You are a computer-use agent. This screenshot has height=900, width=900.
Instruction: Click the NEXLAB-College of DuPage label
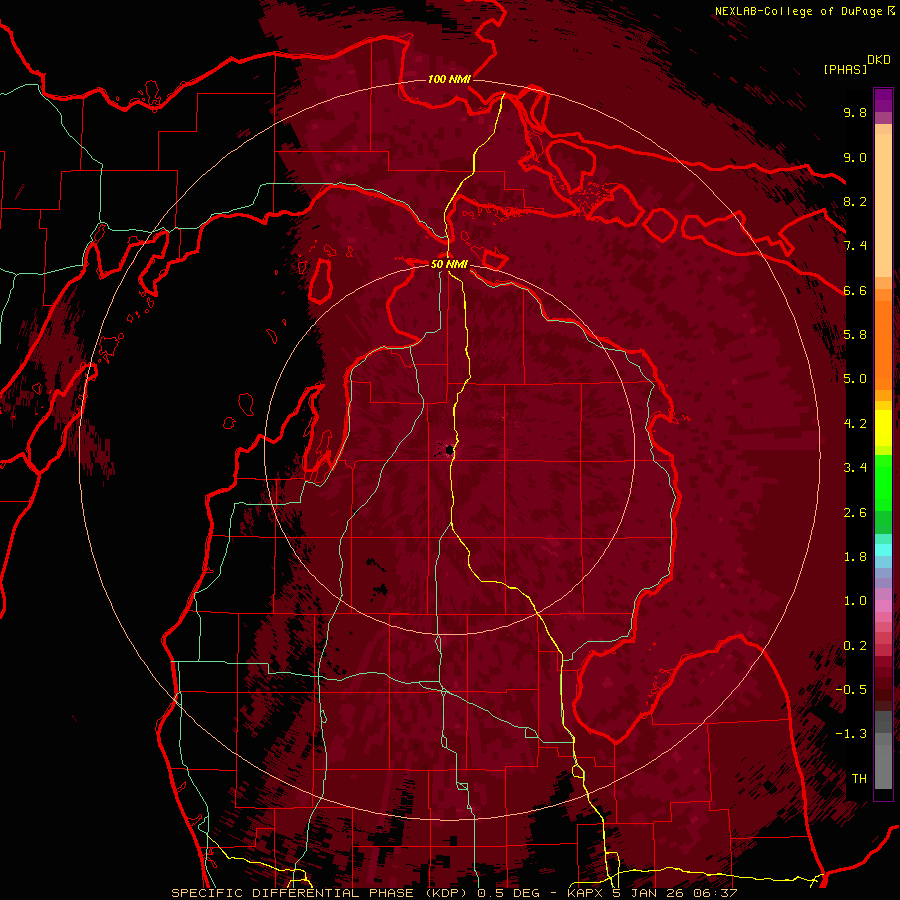(x=798, y=11)
